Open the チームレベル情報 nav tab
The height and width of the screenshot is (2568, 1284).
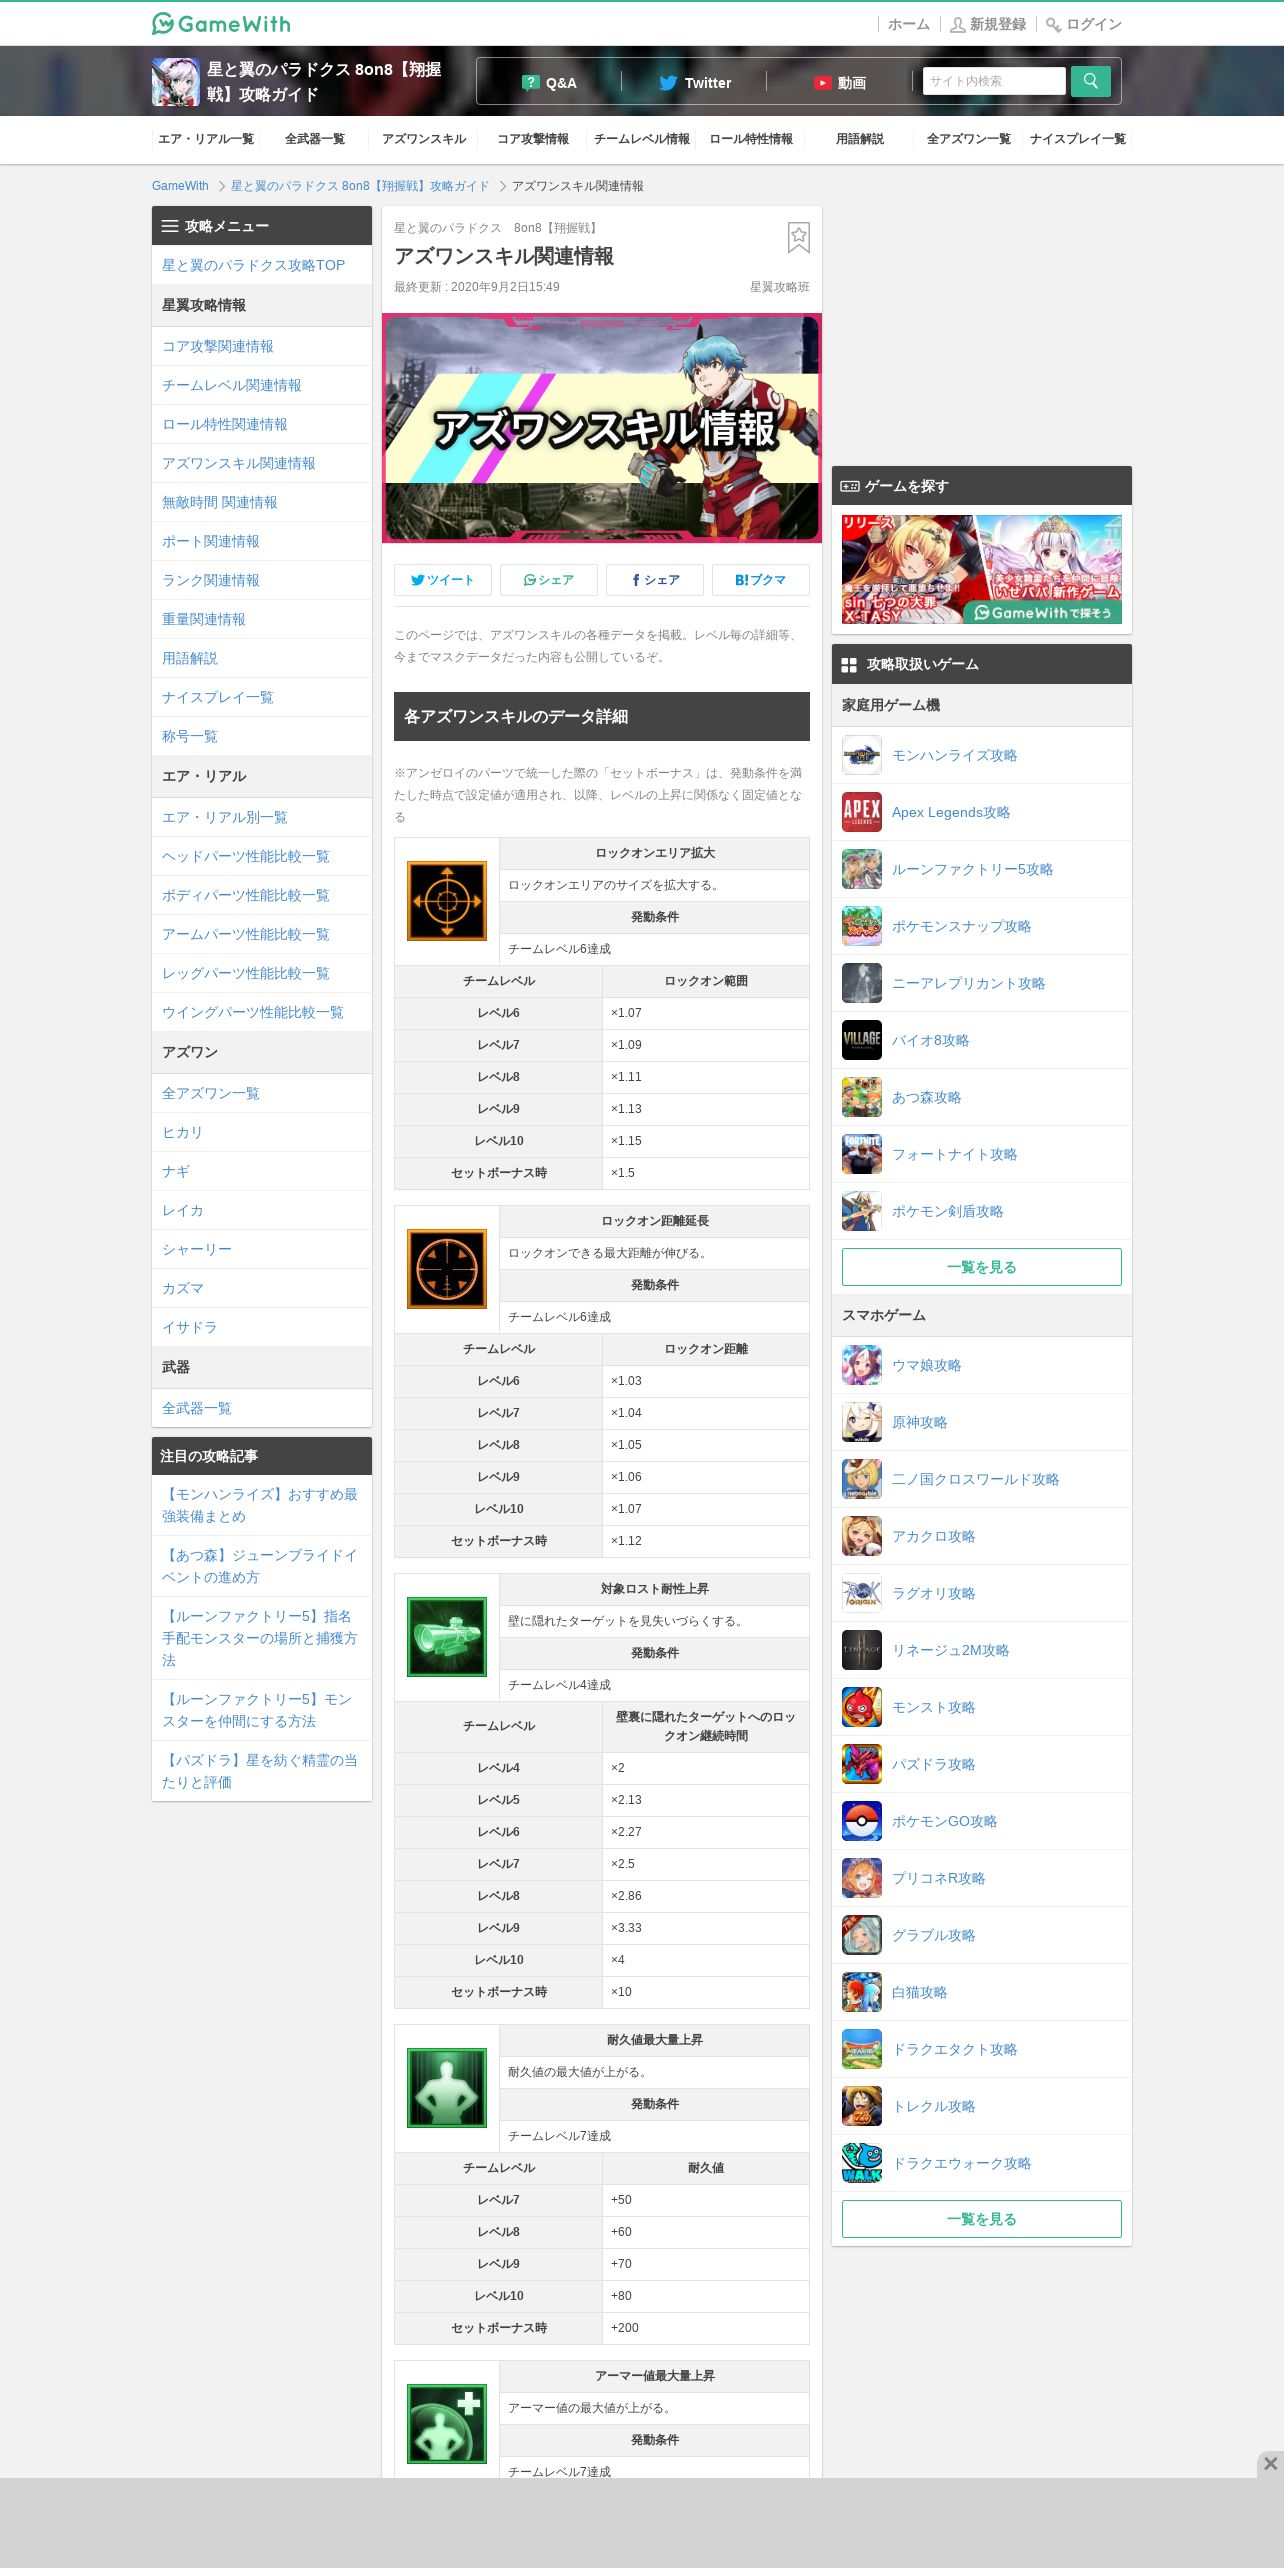coord(642,139)
